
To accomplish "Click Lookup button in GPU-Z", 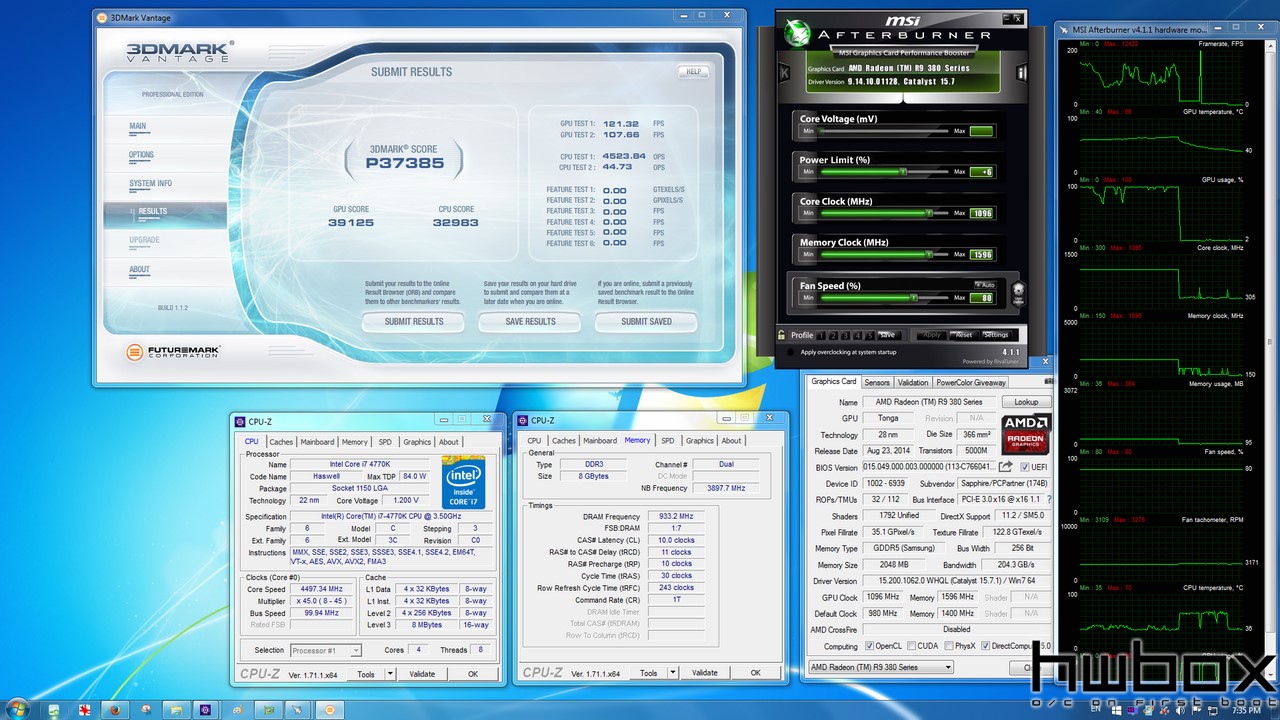I will click(1026, 402).
